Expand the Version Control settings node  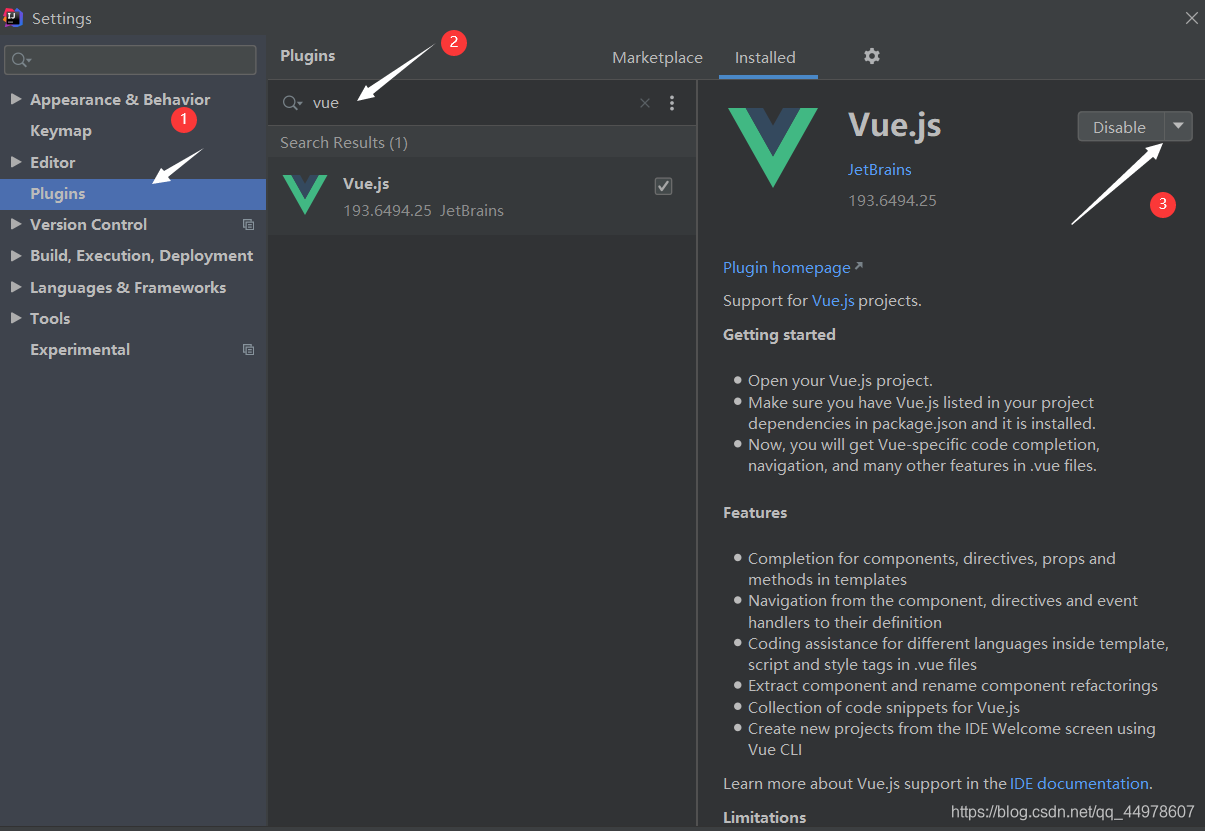pos(16,225)
